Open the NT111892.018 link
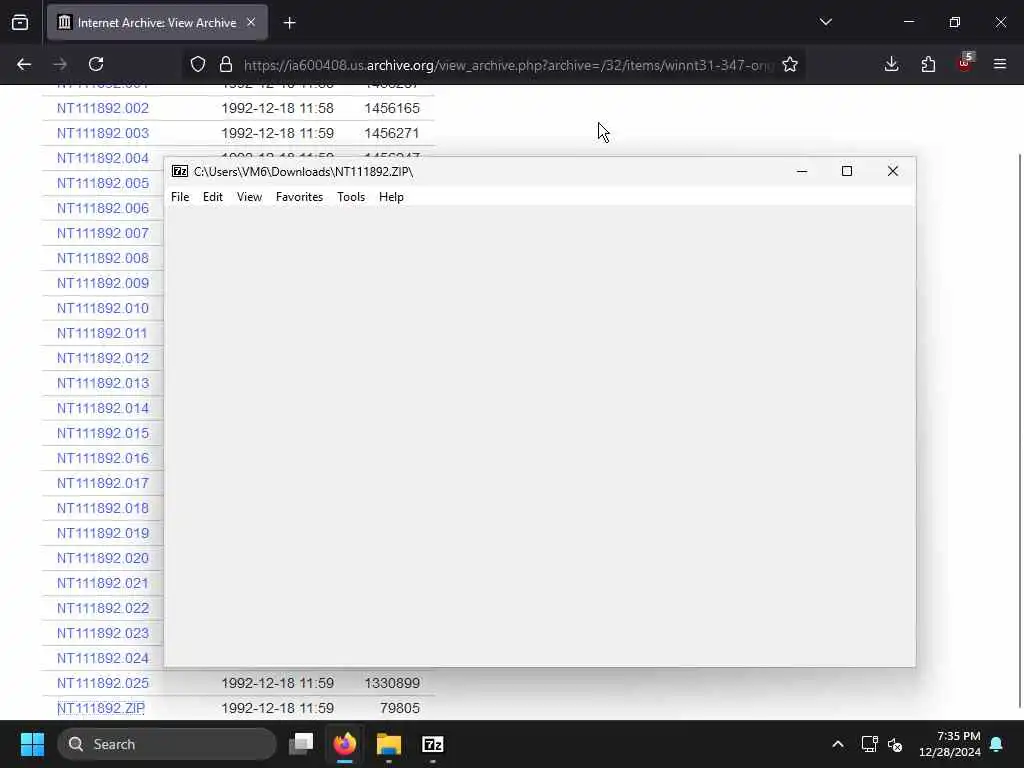1024x768 pixels. [x=103, y=508]
